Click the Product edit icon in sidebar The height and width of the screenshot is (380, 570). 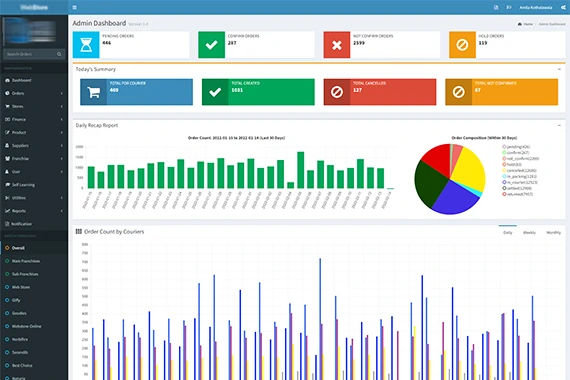coord(7,132)
